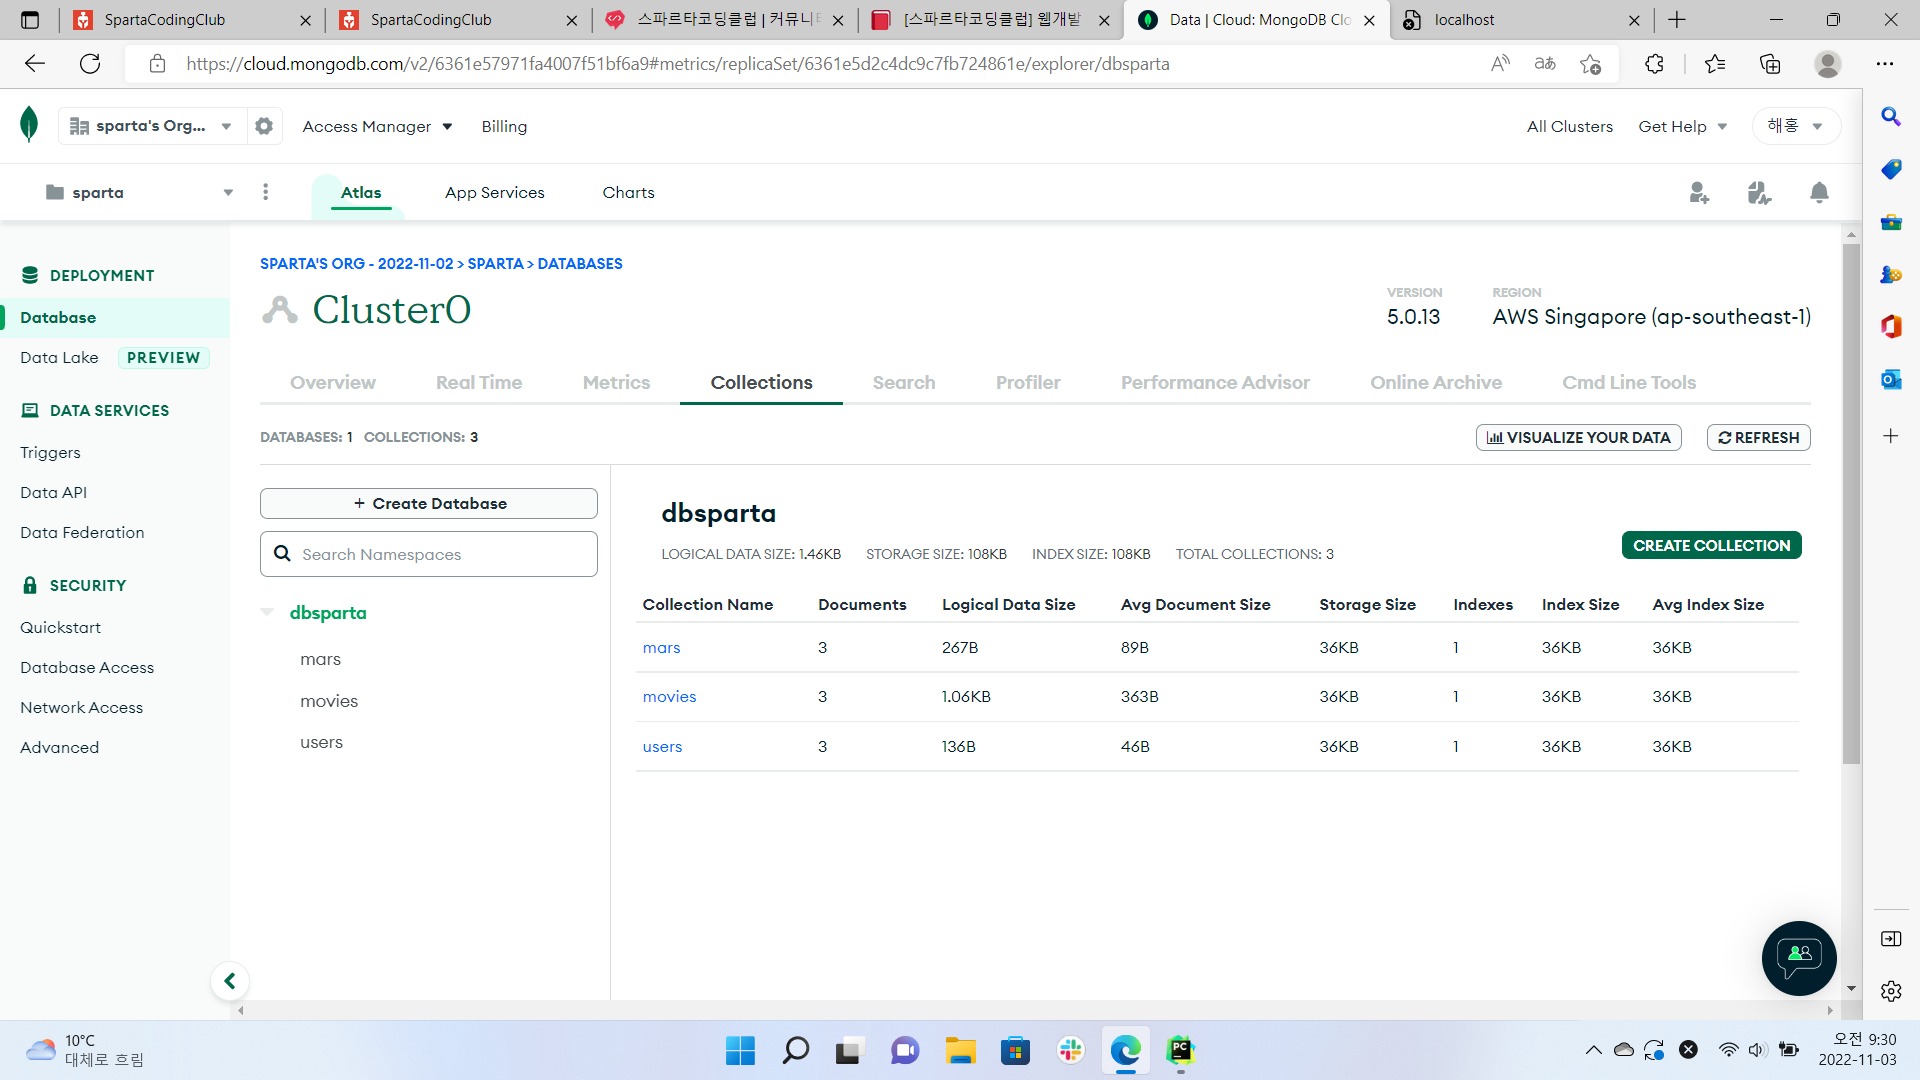This screenshot has width=1920, height=1080.
Task: Open organization settings gear icon
Action: coord(264,126)
